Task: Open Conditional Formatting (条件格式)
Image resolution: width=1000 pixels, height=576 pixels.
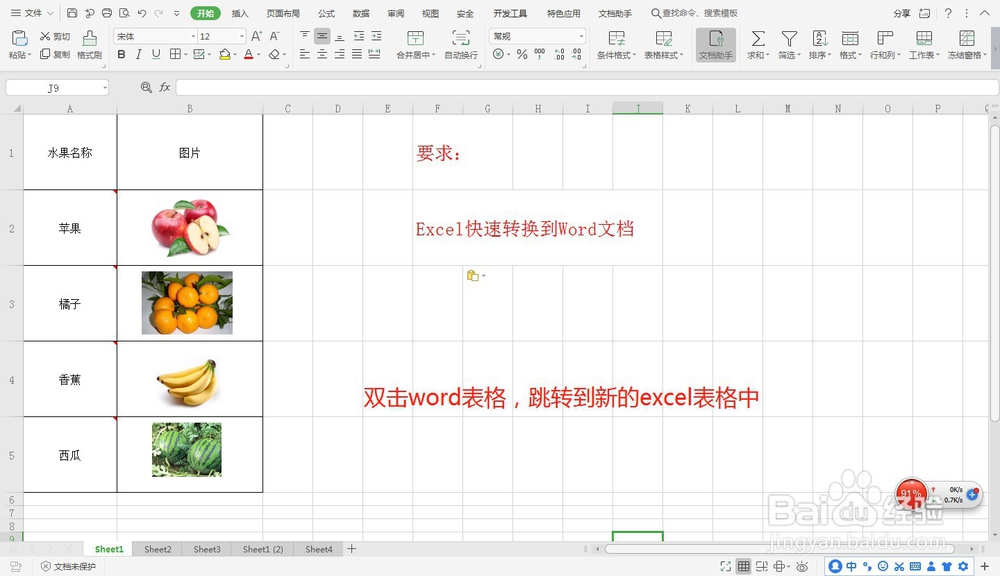Action: [x=616, y=45]
